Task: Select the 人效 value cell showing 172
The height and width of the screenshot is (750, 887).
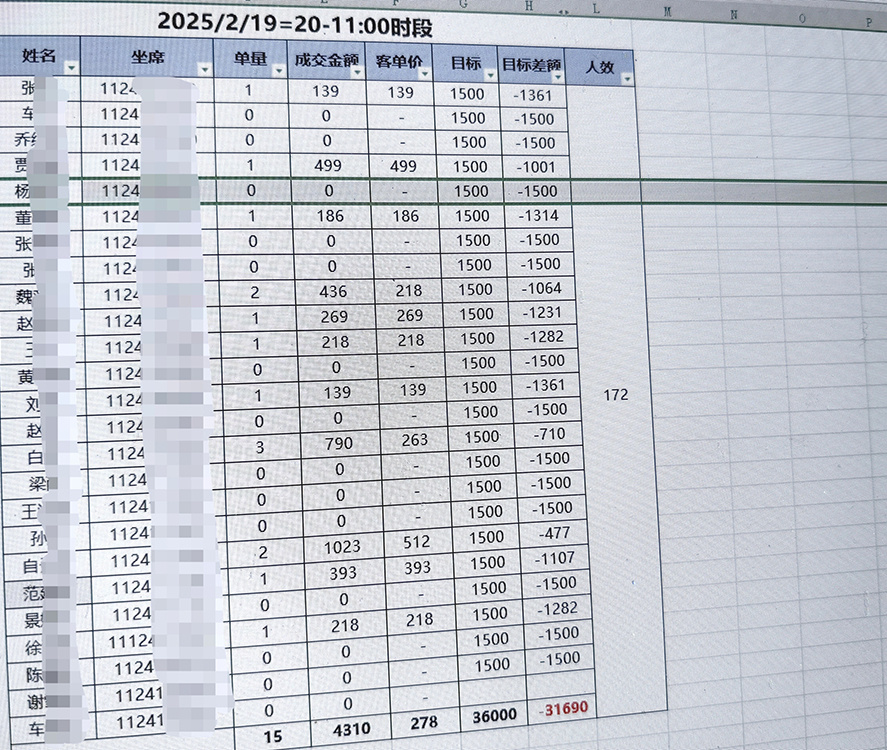Action: coord(617,394)
